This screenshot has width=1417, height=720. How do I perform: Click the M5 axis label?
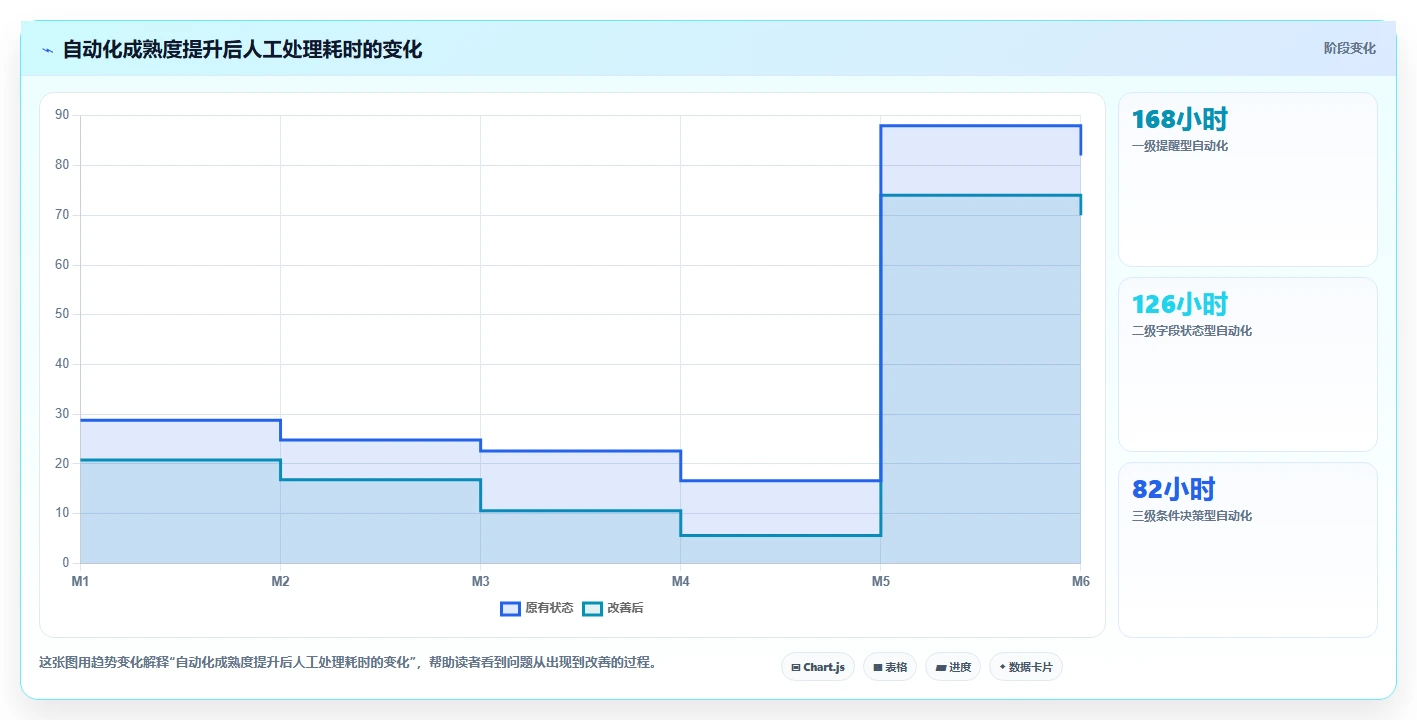click(880, 581)
